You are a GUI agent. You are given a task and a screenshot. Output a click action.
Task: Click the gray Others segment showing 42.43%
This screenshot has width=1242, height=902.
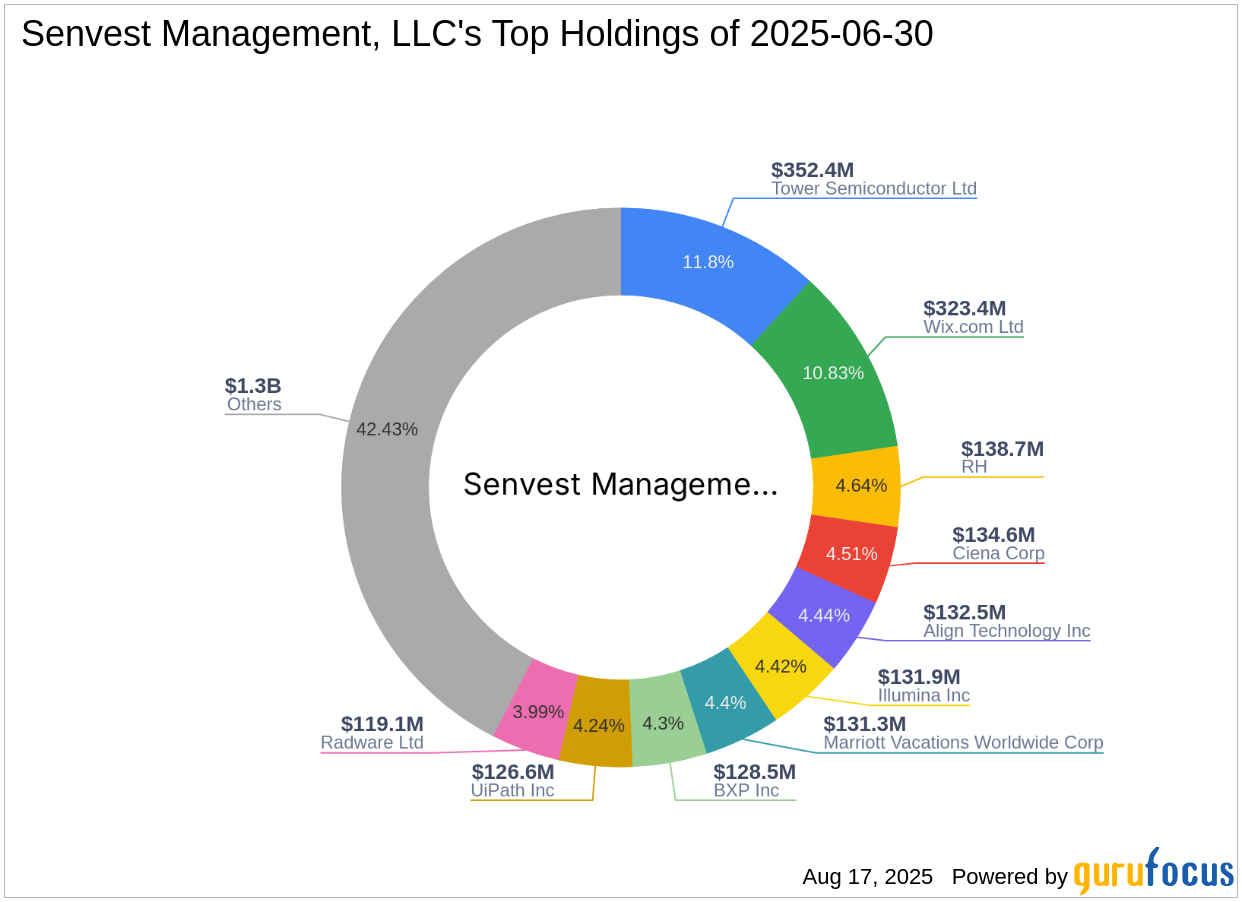(x=388, y=428)
